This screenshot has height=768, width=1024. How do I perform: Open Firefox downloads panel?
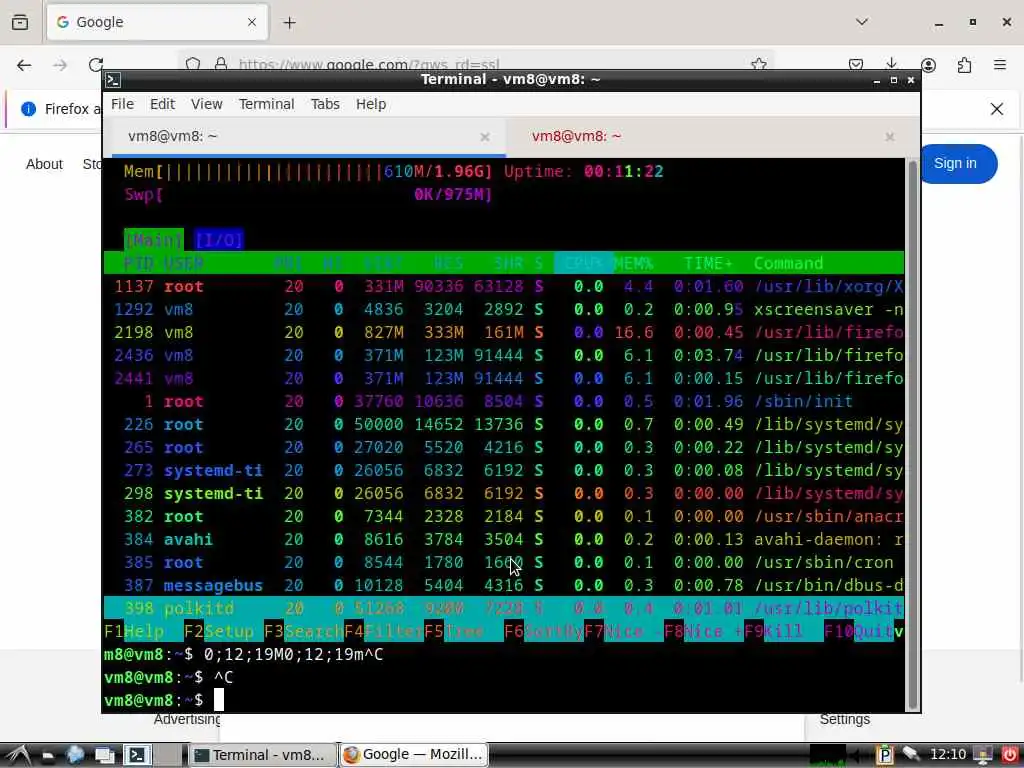coord(891,64)
